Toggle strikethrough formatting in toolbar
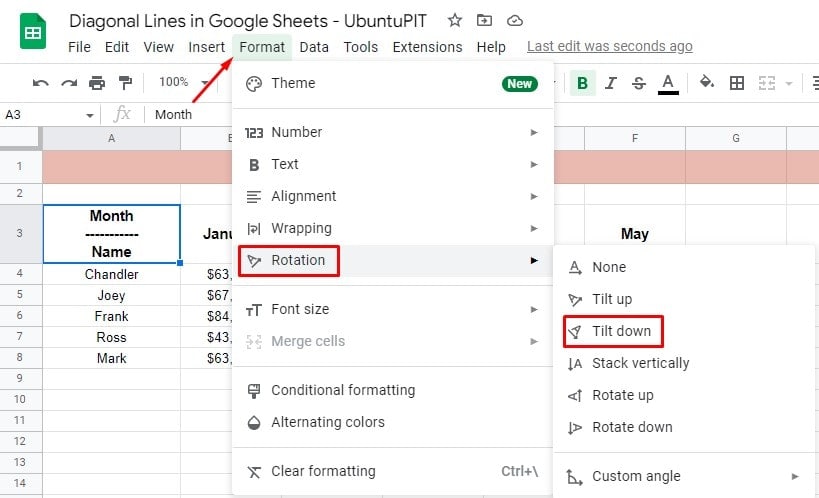This screenshot has height=498, width=819. pos(638,83)
